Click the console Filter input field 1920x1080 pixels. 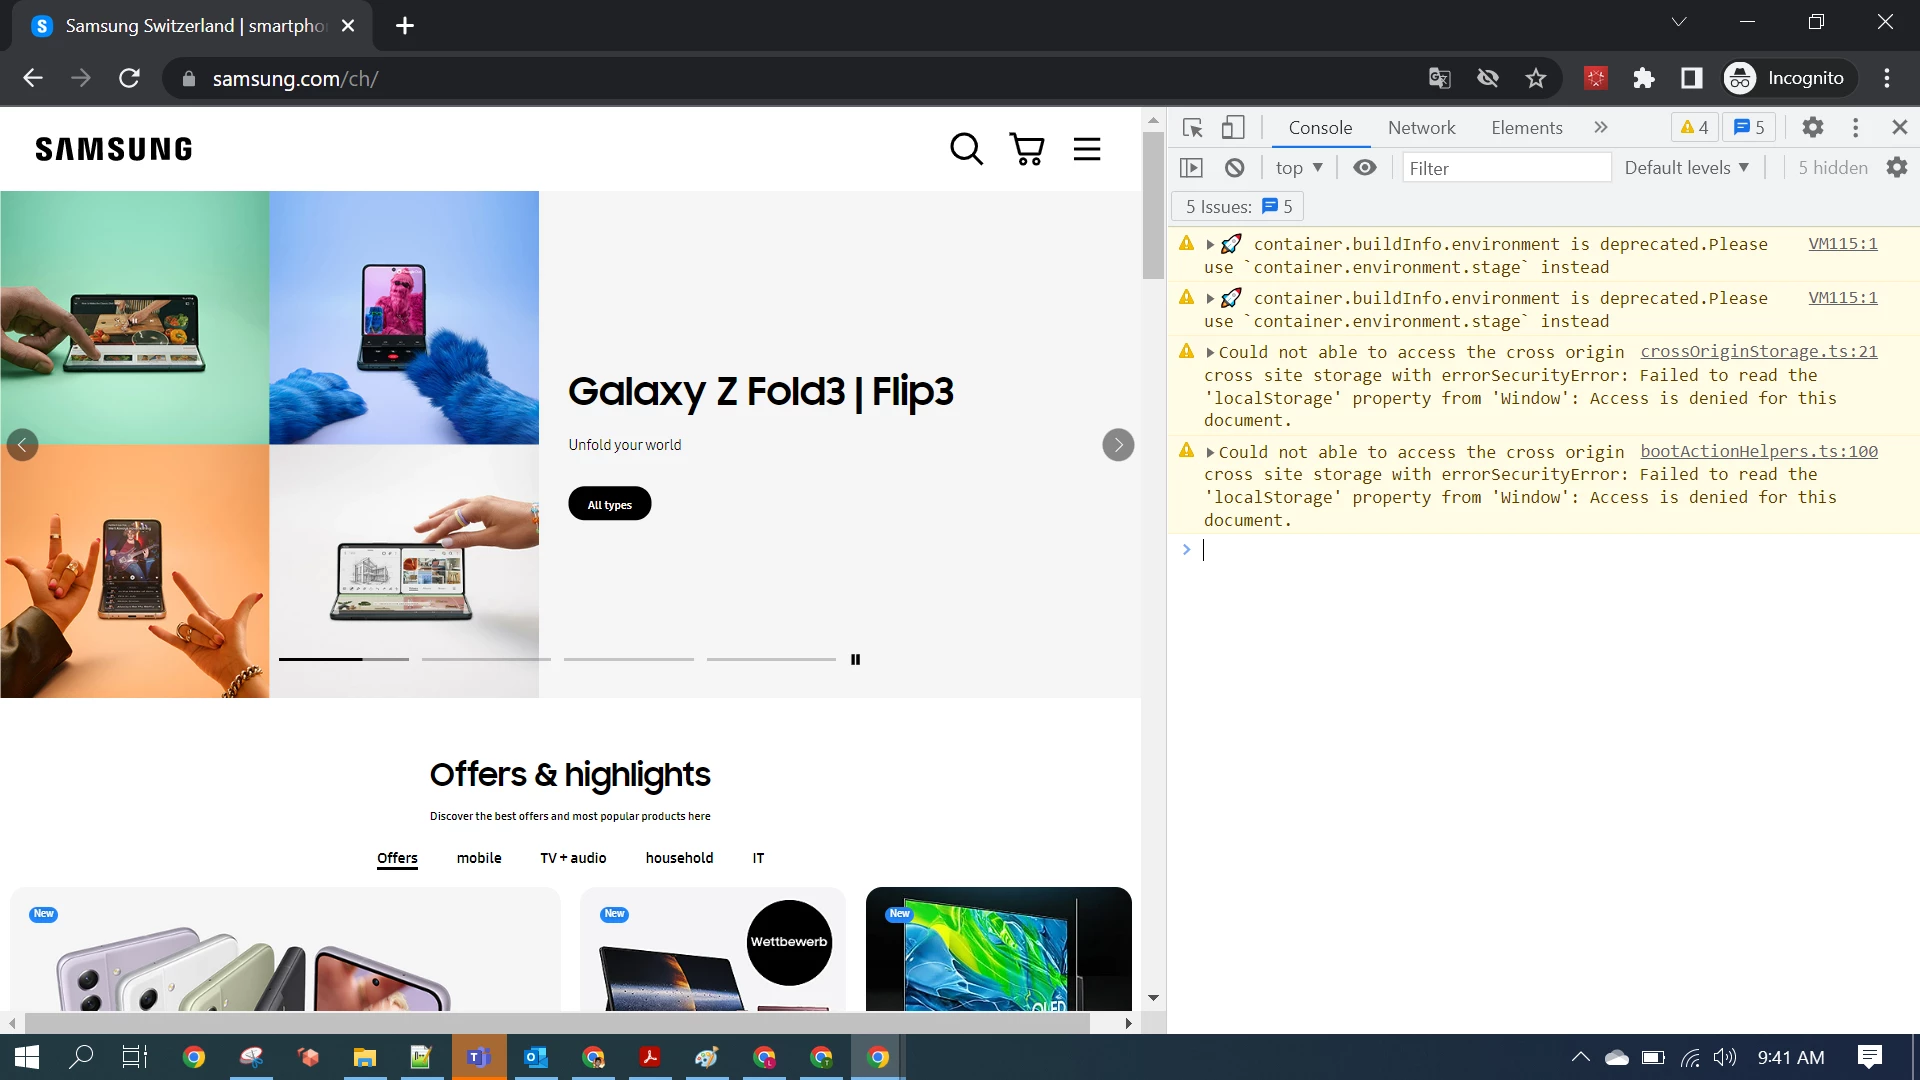tap(1505, 168)
